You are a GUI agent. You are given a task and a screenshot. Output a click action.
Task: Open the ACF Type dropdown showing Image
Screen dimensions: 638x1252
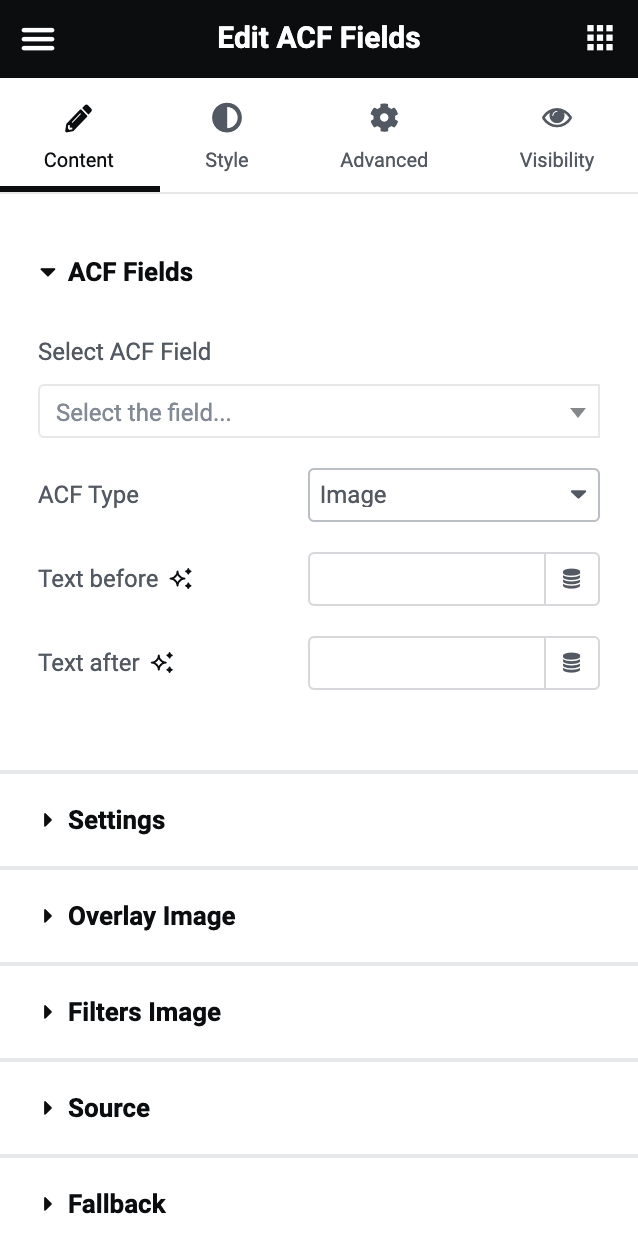[x=453, y=494]
